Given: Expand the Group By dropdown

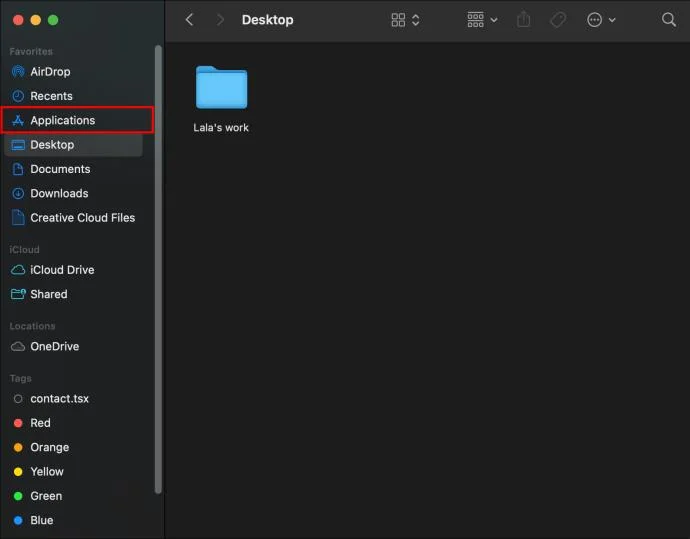Looking at the screenshot, I should [482, 20].
